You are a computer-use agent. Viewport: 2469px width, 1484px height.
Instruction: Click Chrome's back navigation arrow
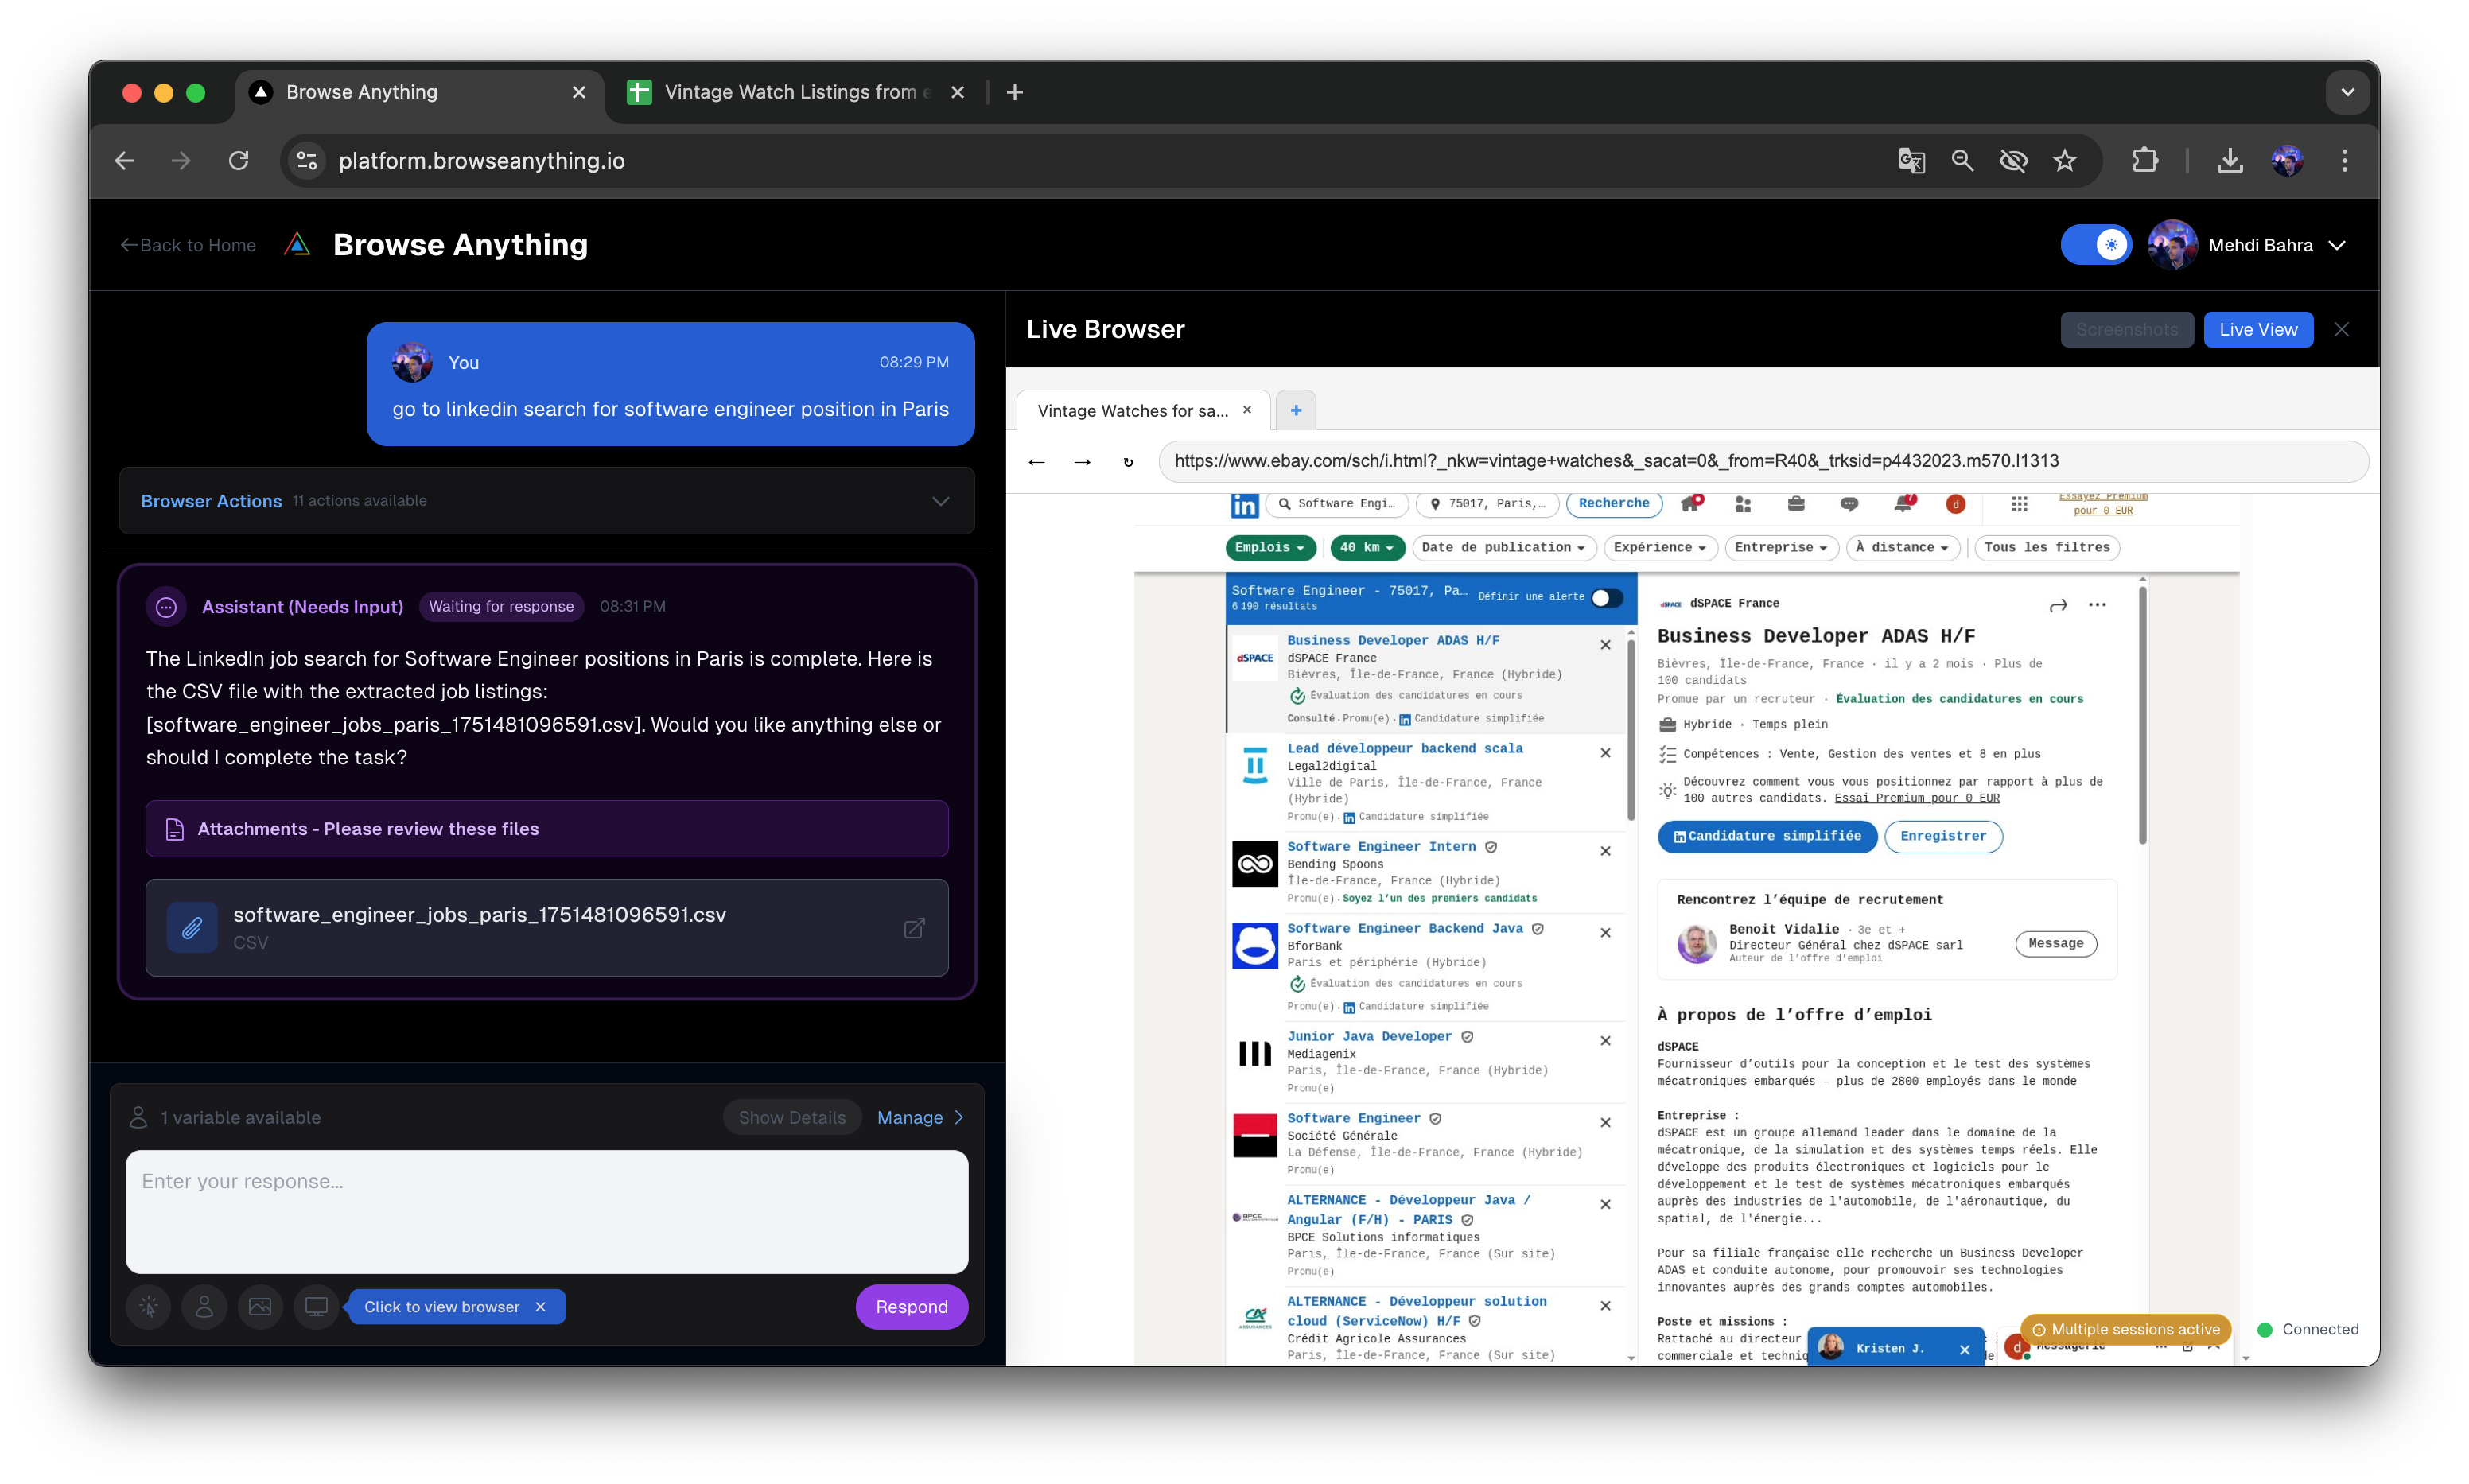click(124, 160)
